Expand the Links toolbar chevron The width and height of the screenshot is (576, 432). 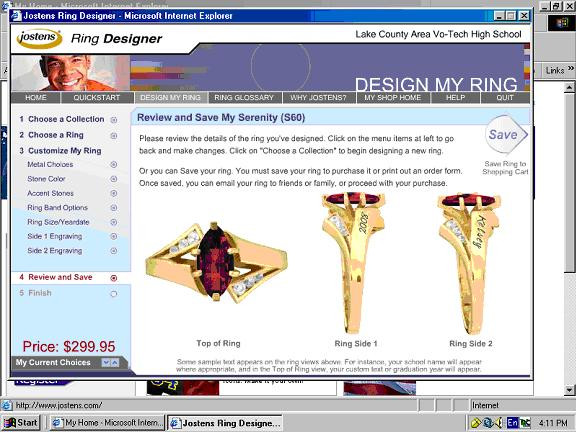click(x=570, y=68)
